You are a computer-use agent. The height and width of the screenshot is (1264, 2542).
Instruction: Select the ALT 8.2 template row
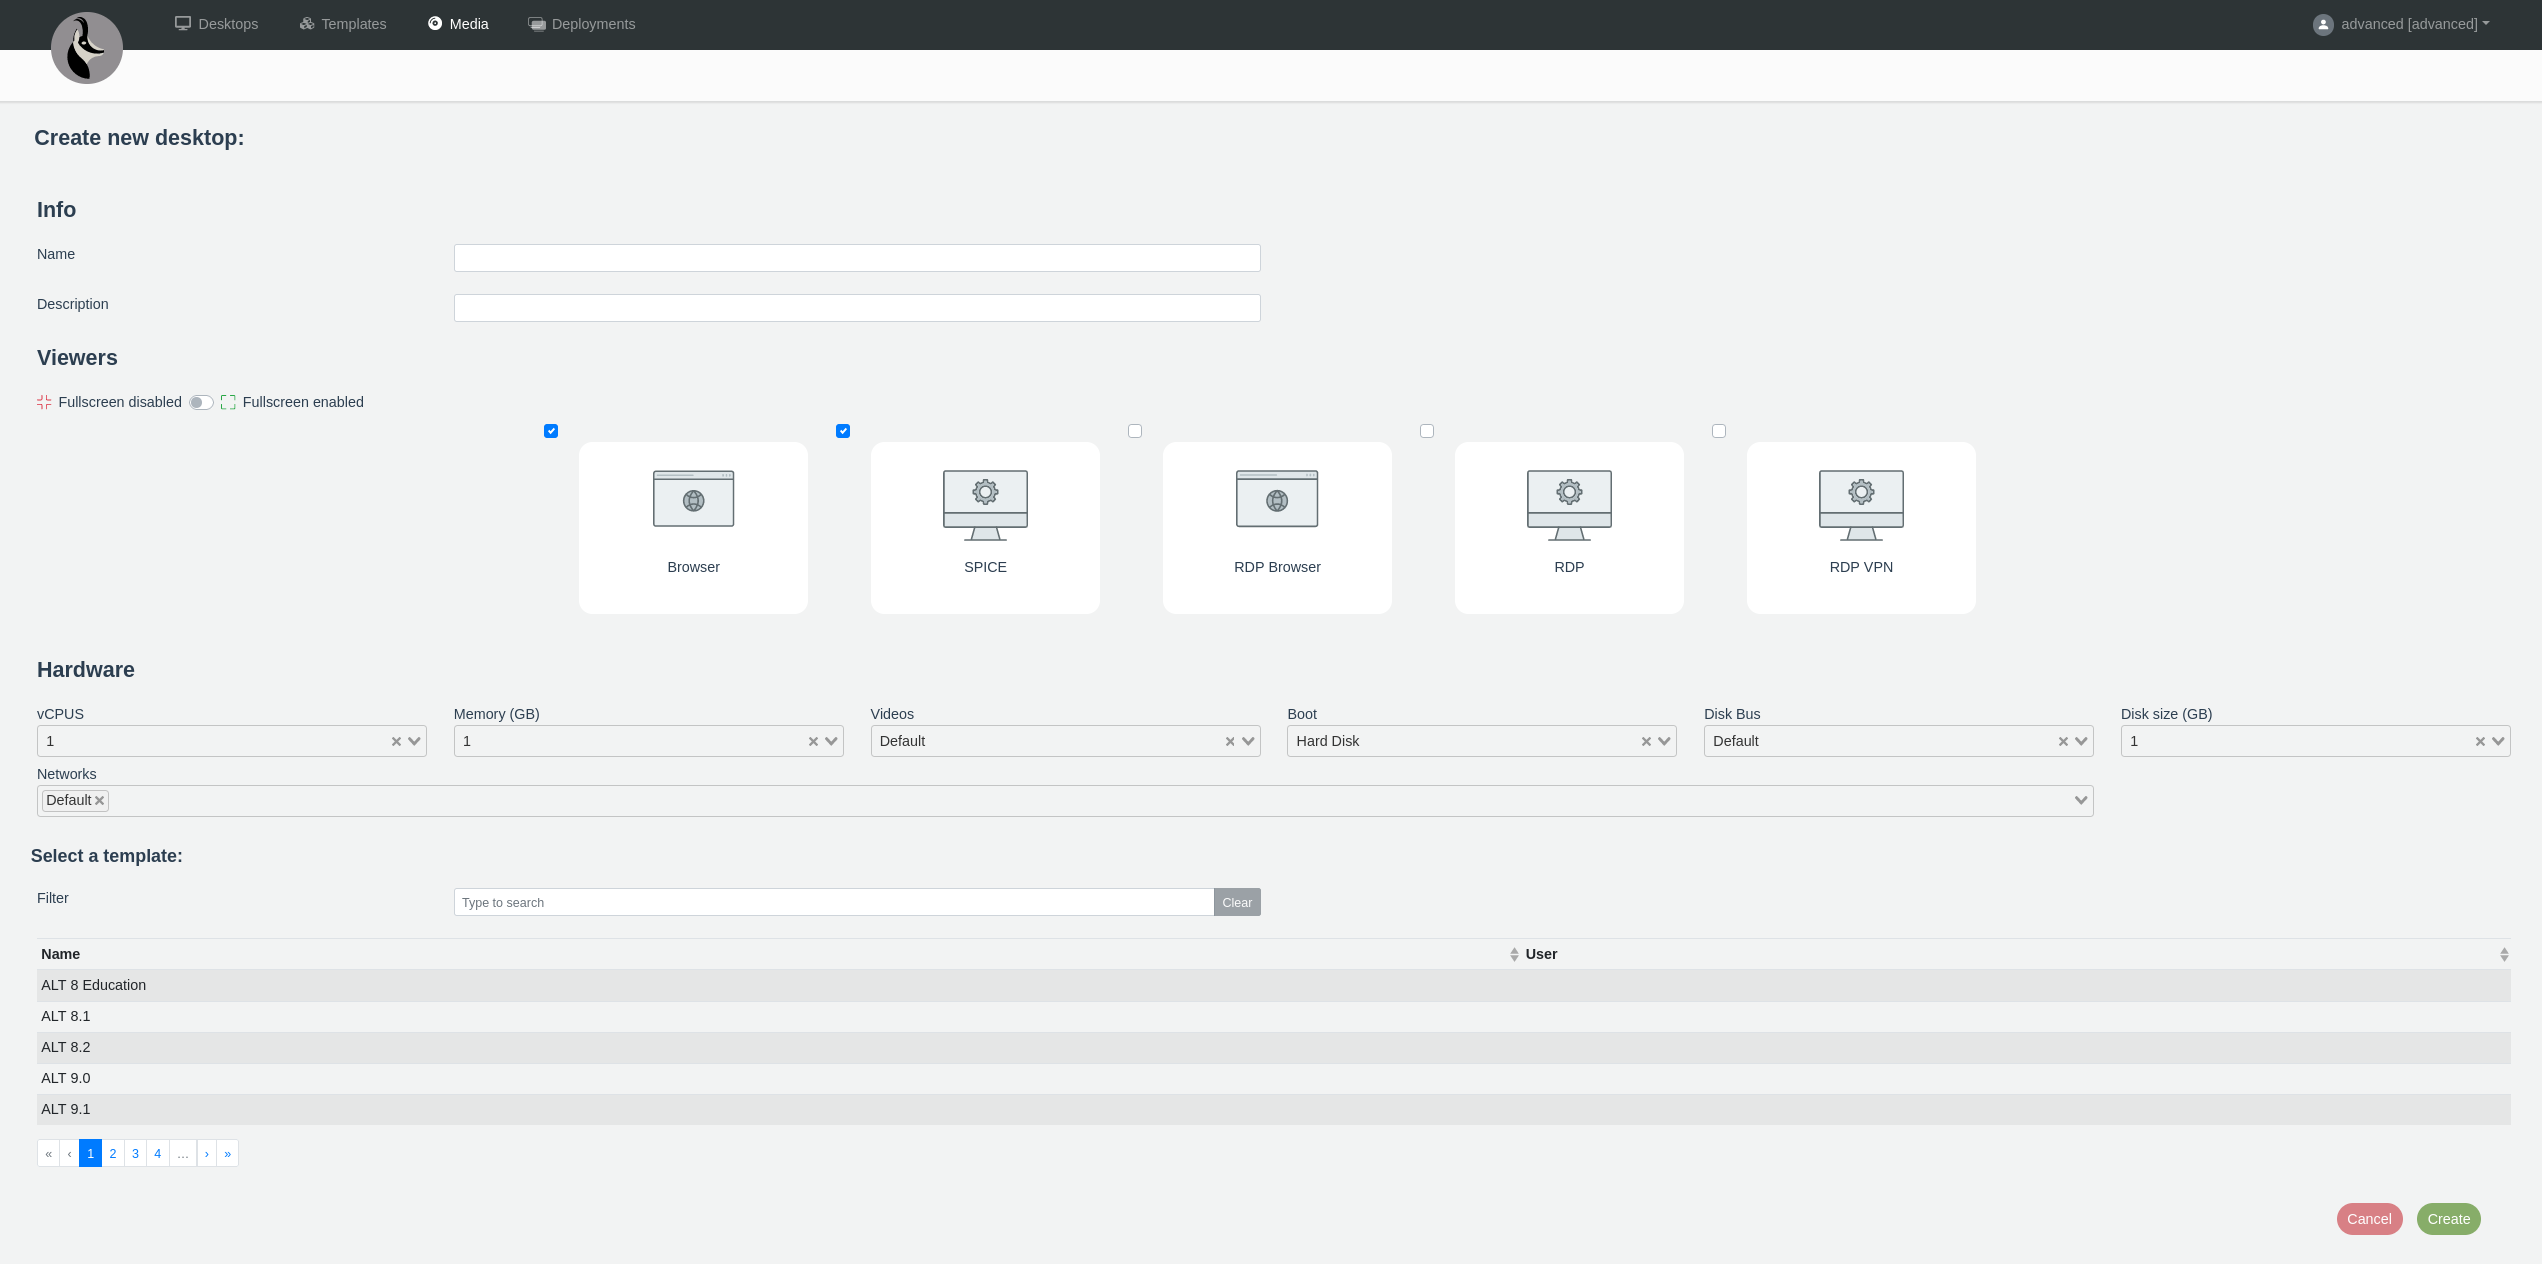tap(66, 1047)
